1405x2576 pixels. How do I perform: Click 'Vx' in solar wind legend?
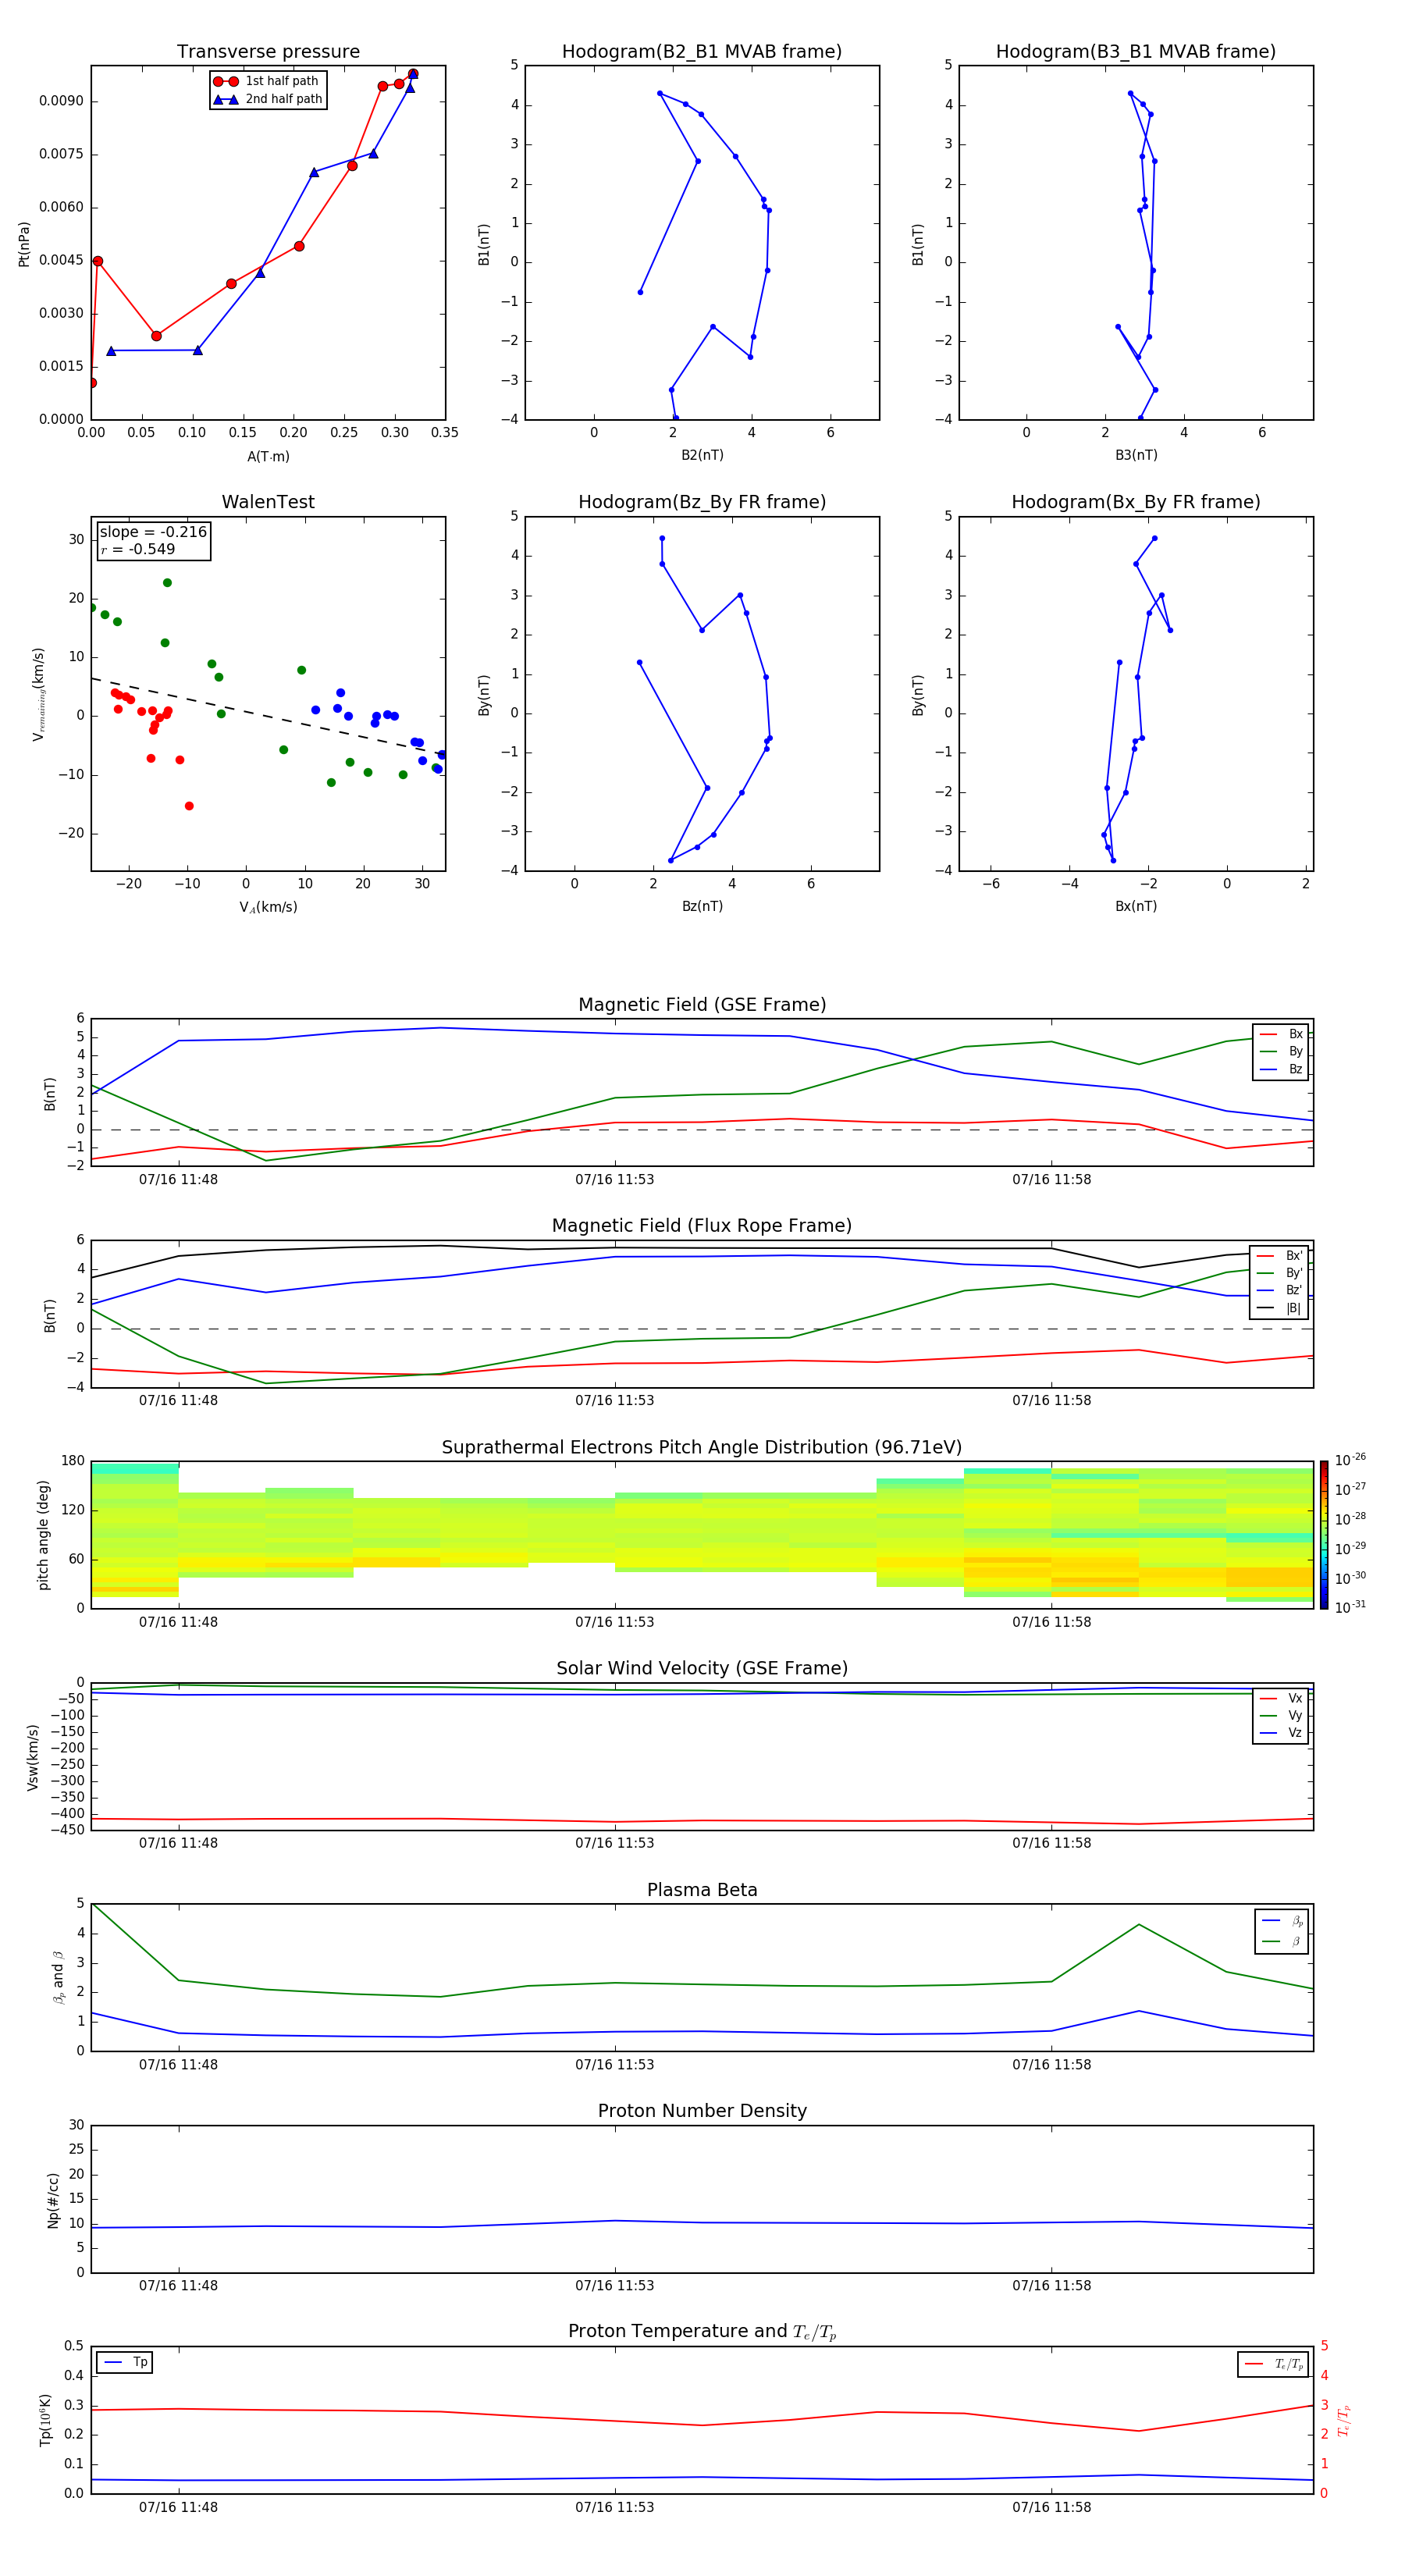coord(1295,1698)
